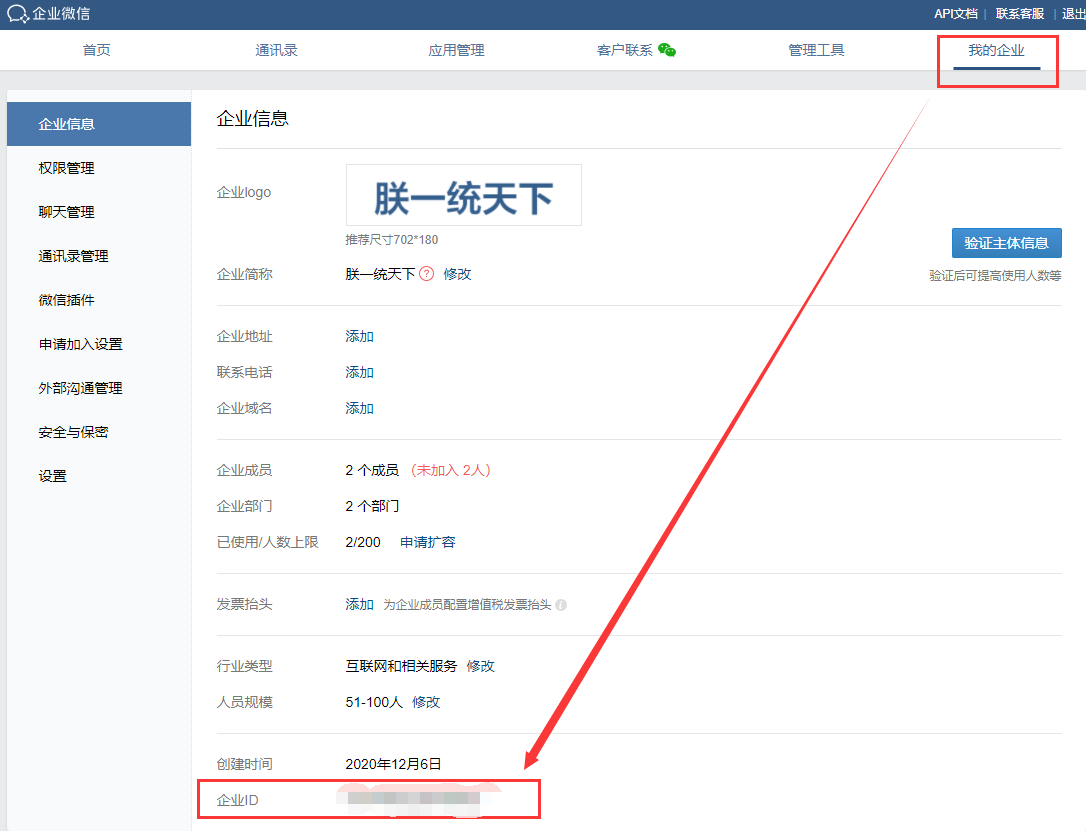Click 修改 next to 互联网和相关服务
The height and width of the screenshot is (831, 1086).
pos(480,666)
